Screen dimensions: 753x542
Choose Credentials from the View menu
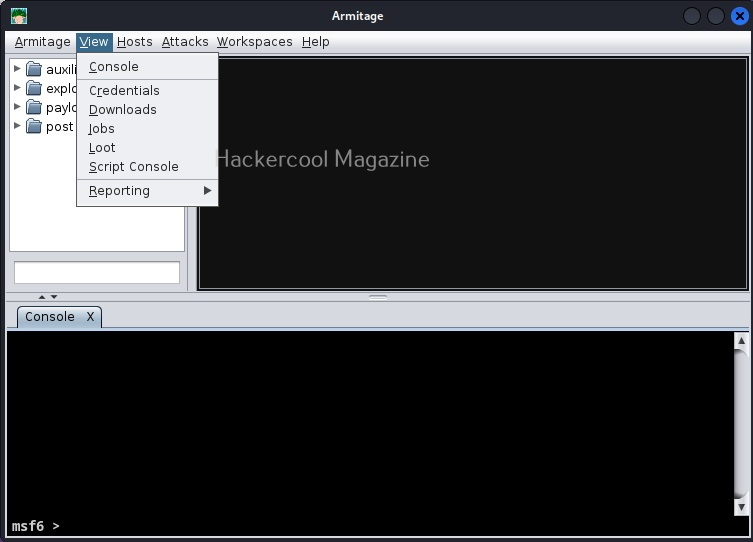click(x=147, y=91)
